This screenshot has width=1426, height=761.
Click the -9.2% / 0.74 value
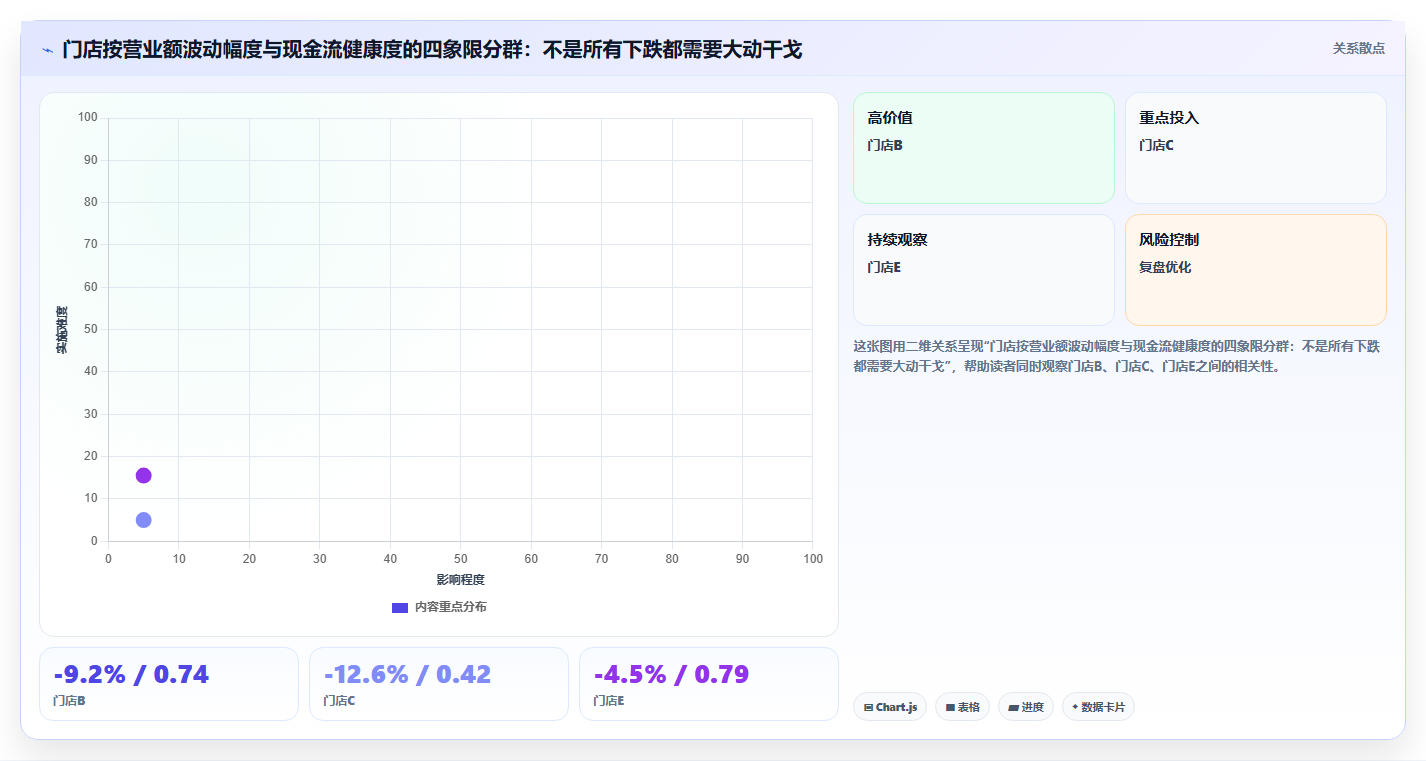[131, 675]
